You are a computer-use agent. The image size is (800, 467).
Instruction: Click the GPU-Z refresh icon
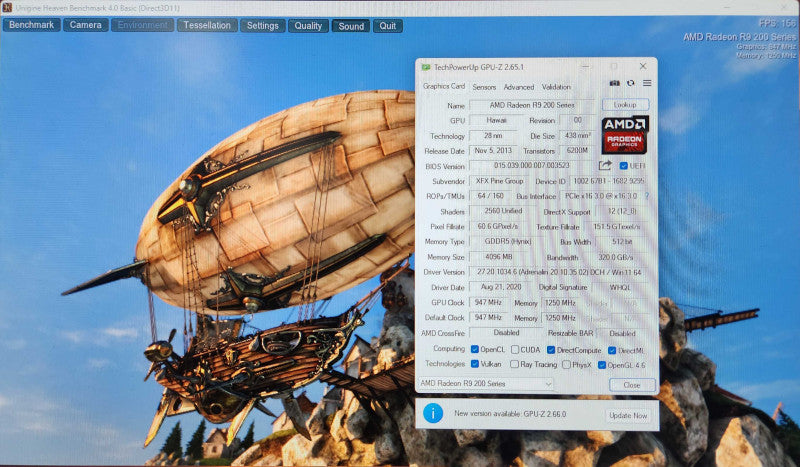[631, 83]
